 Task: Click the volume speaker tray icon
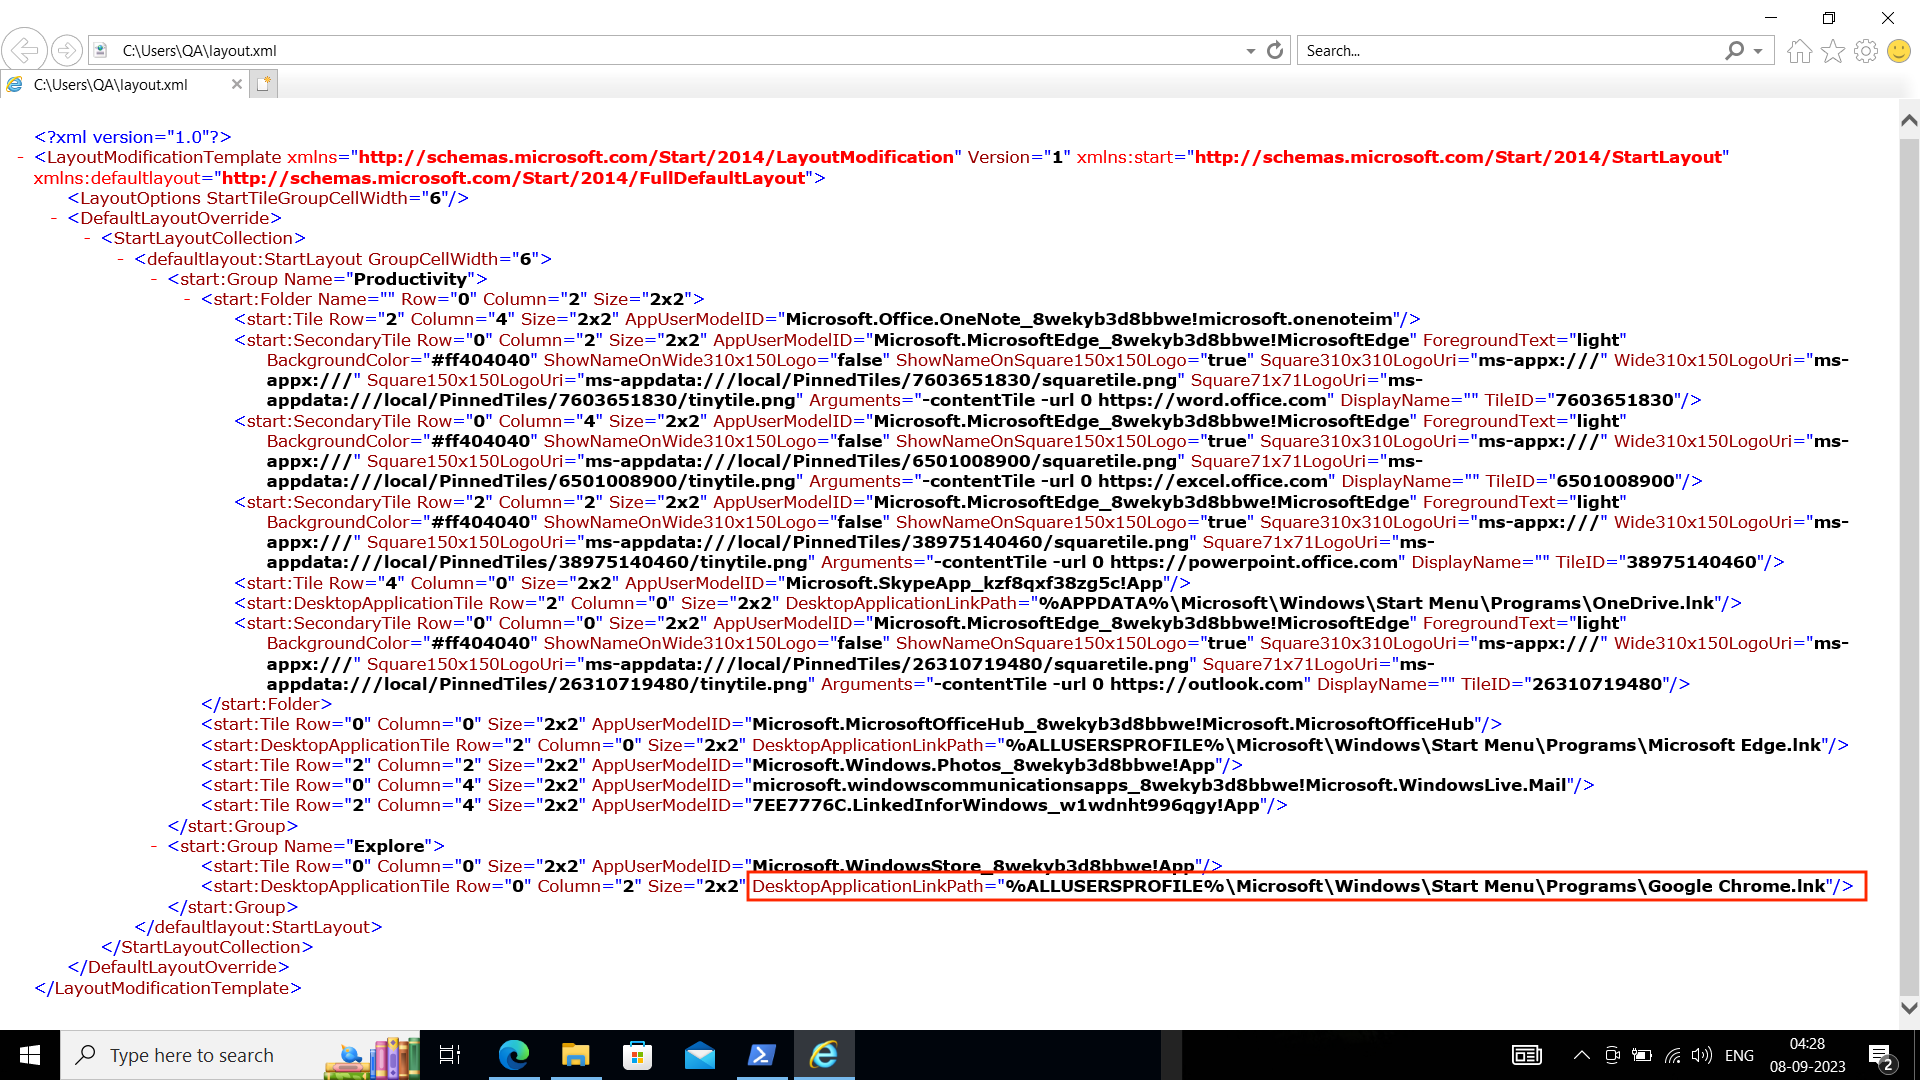[x=1701, y=1055]
